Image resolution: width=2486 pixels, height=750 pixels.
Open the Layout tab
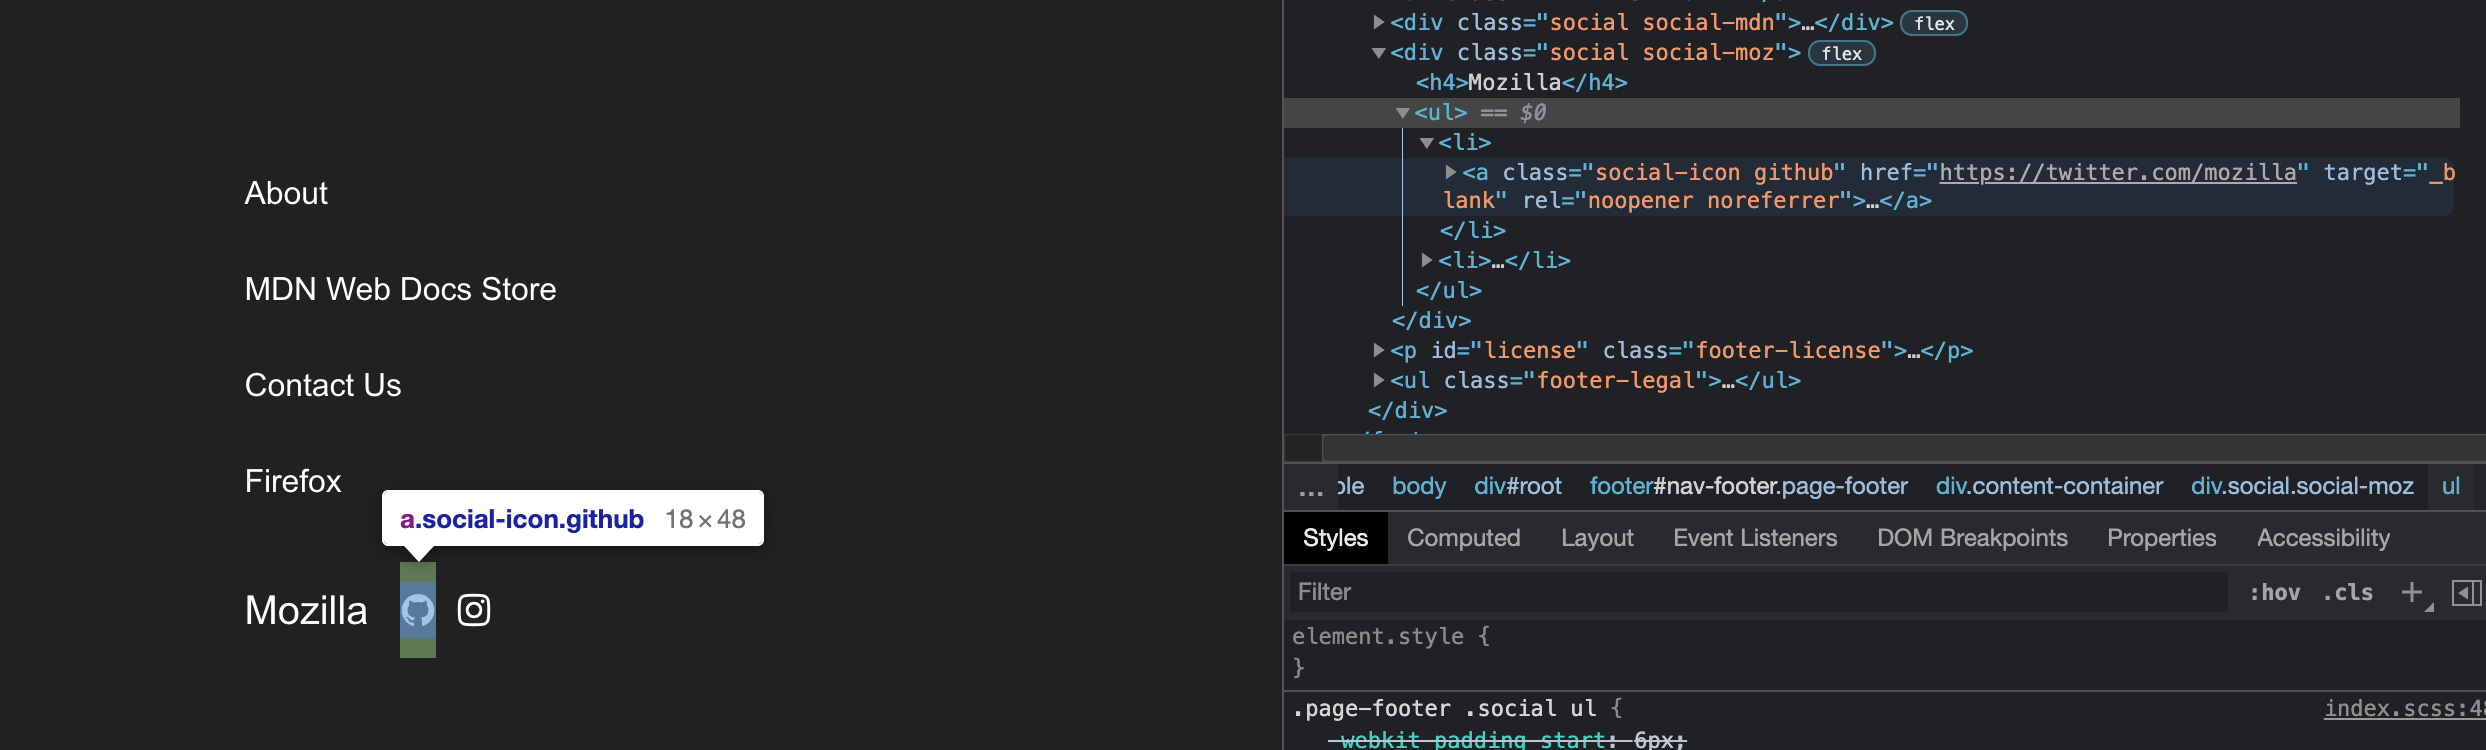1597,538
